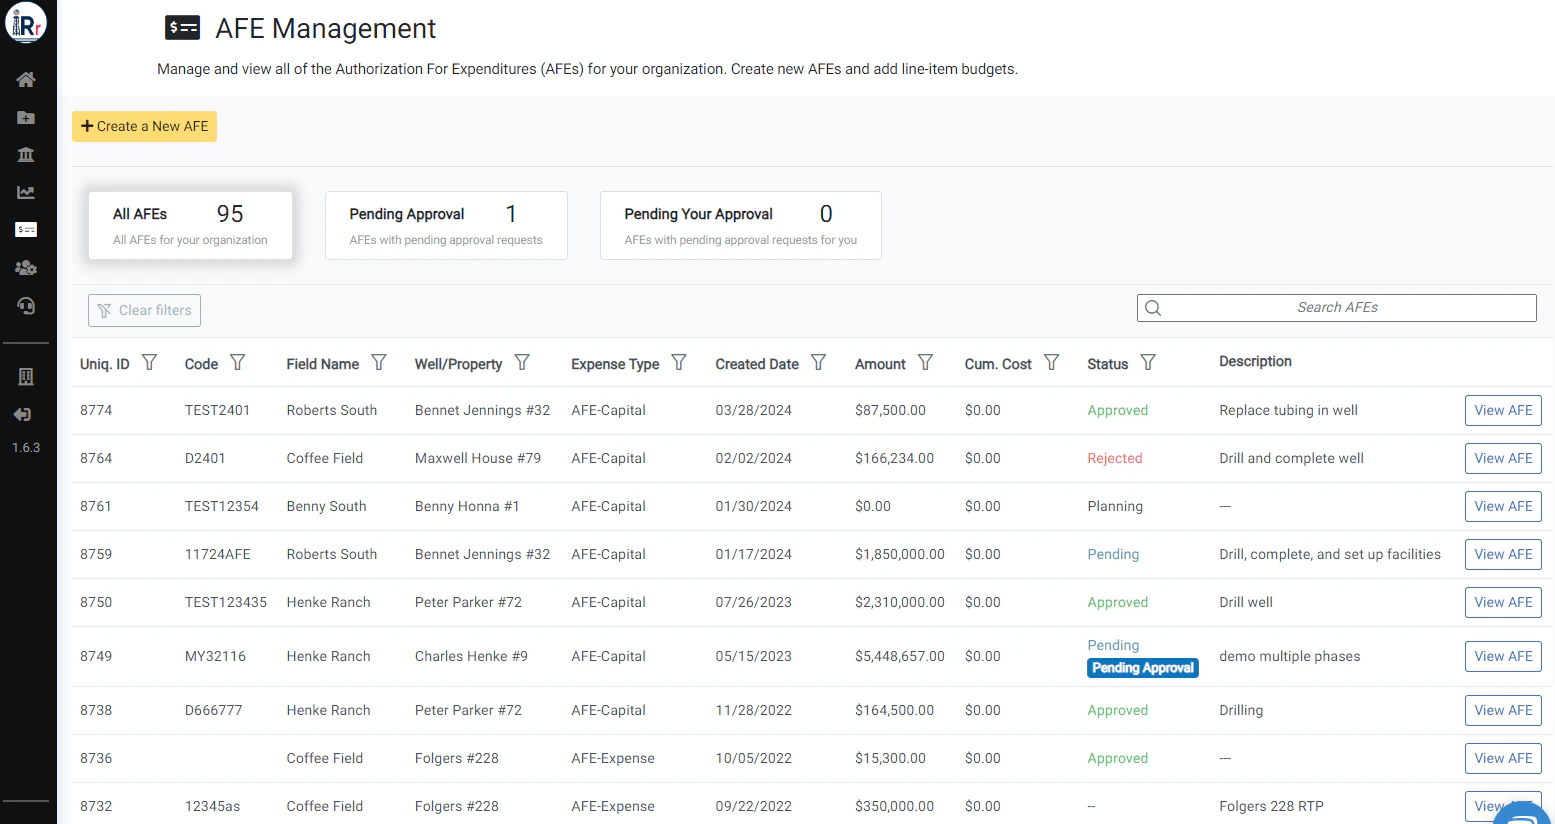Filter by Amount column

click(925, 362)
